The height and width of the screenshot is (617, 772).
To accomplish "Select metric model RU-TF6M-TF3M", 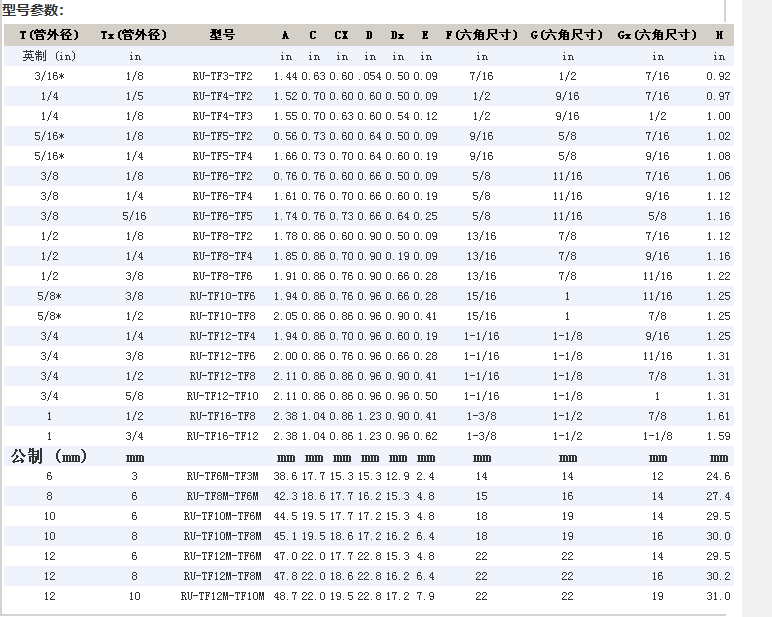I will pos(222,476).
